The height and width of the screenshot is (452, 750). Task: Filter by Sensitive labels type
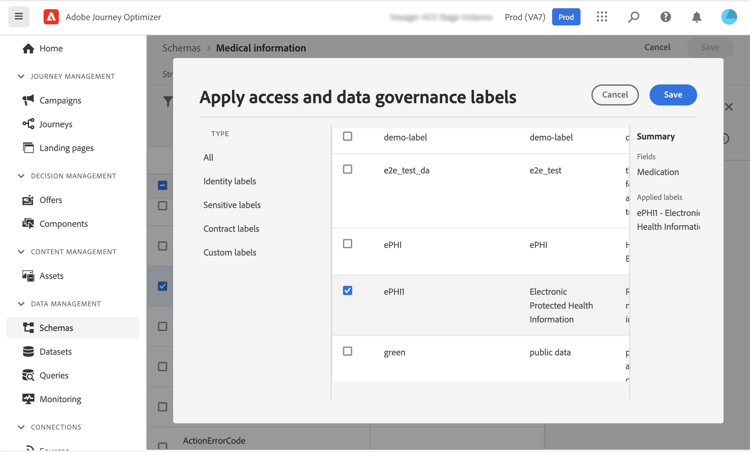pos(232,205)
